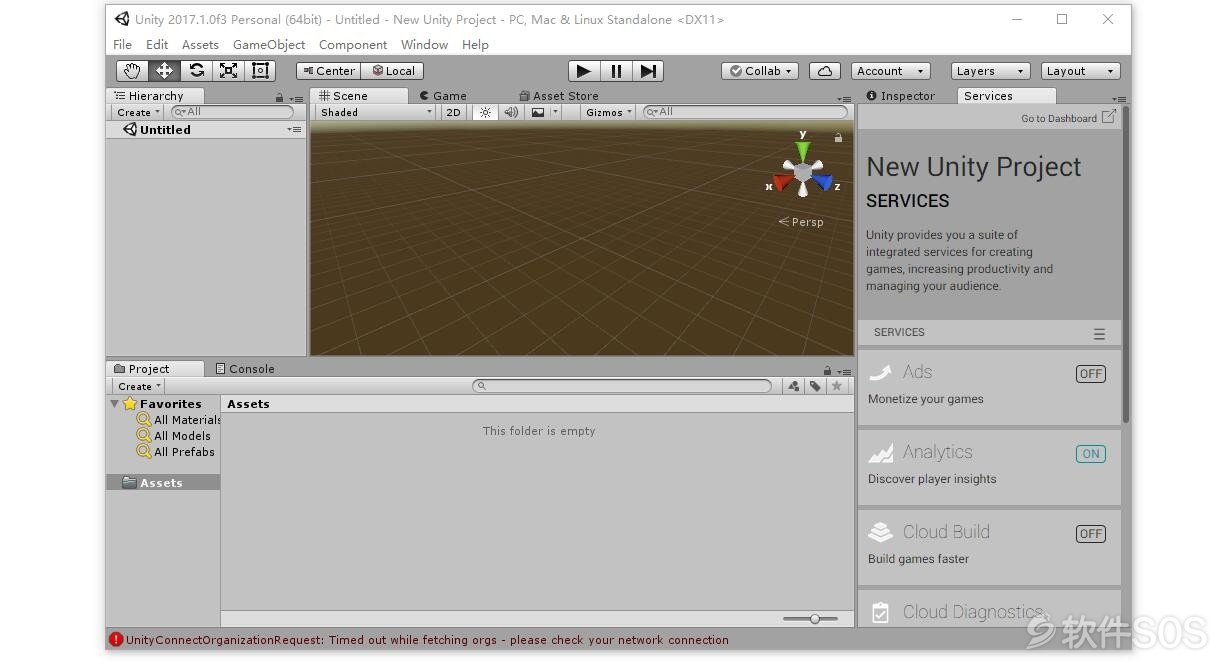Select All Prefabs favorite
The width and height of the screenshot is (1225, 661).
[x=176, y=452]
